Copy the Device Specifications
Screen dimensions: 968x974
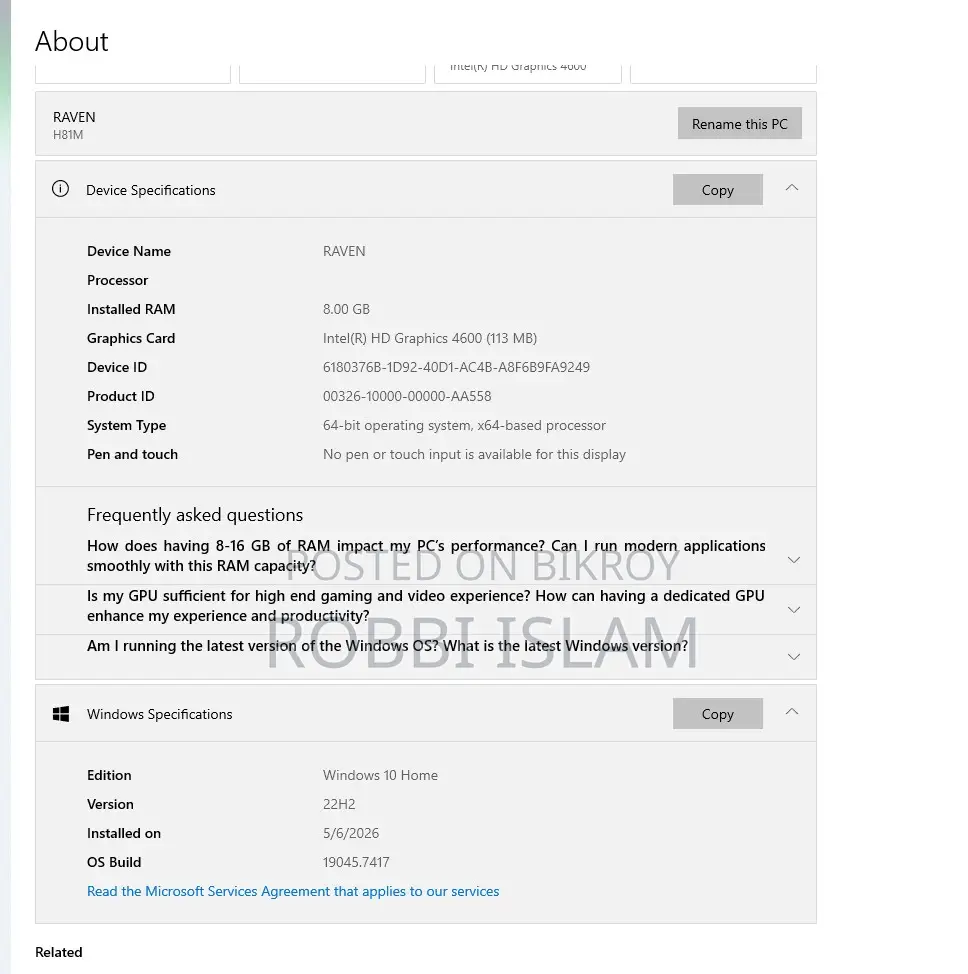pos(718,190)
